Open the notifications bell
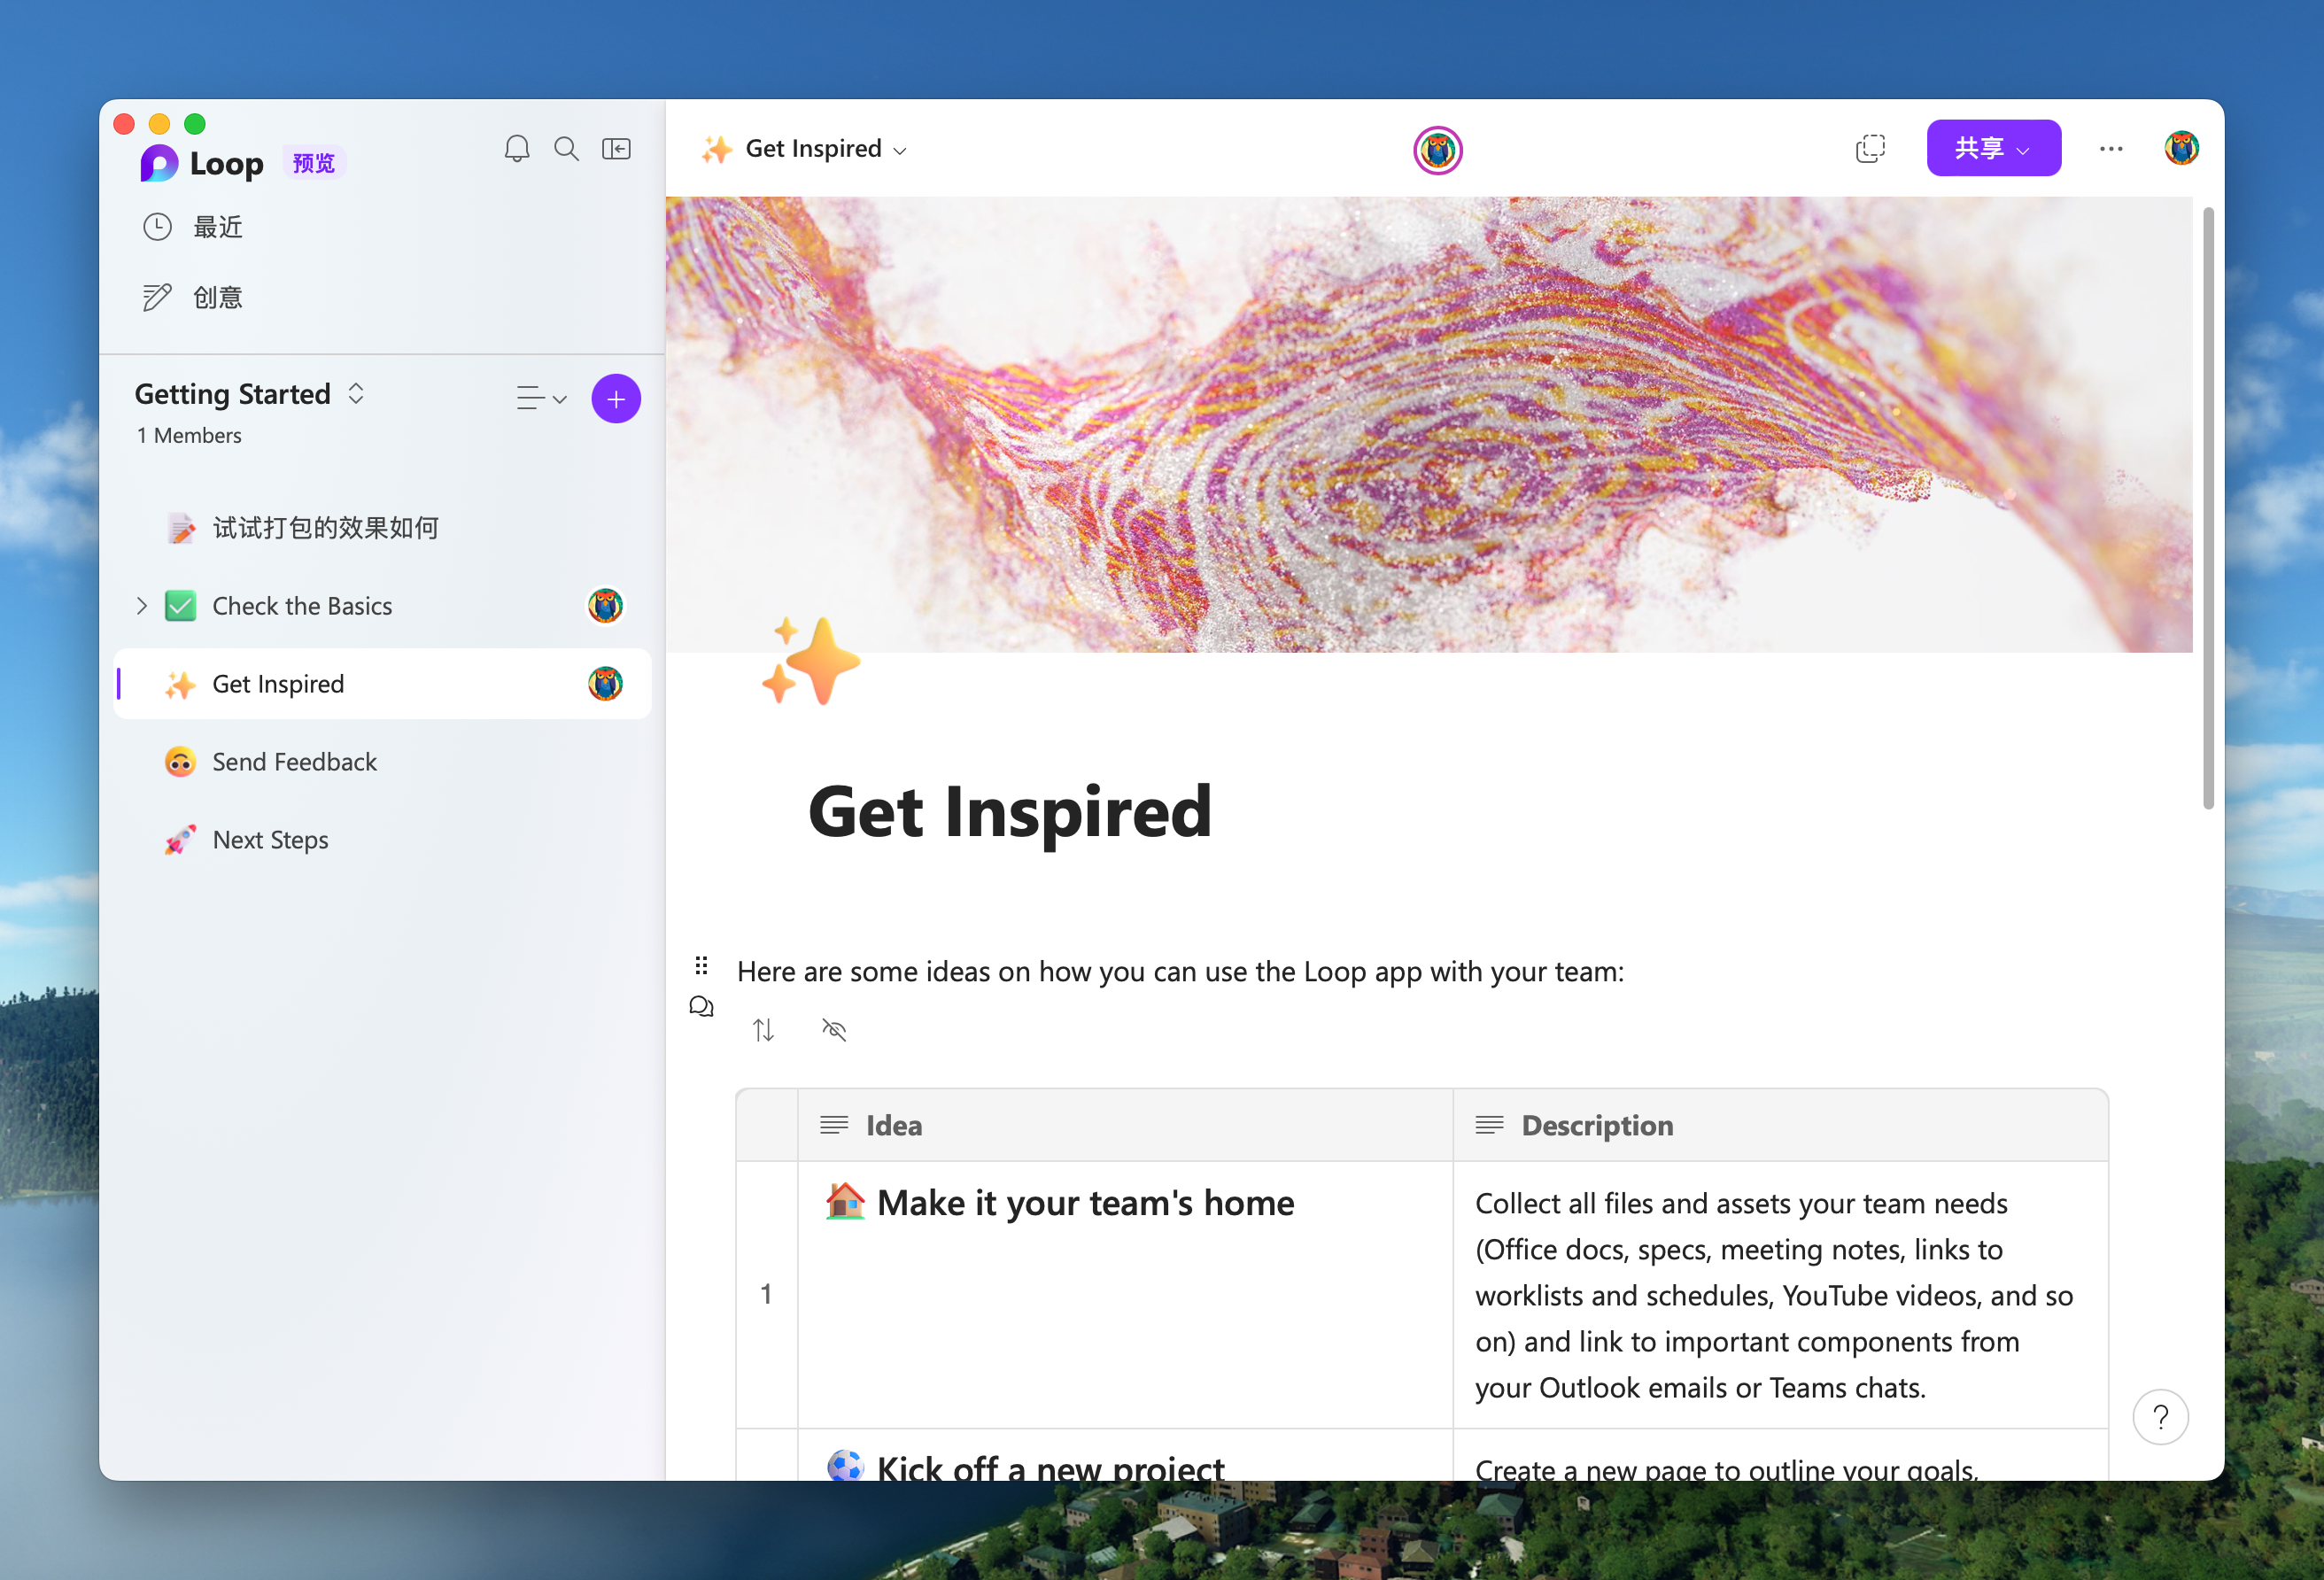The height and width of the screenshot is (1580, 2324). tap(516, 149)
